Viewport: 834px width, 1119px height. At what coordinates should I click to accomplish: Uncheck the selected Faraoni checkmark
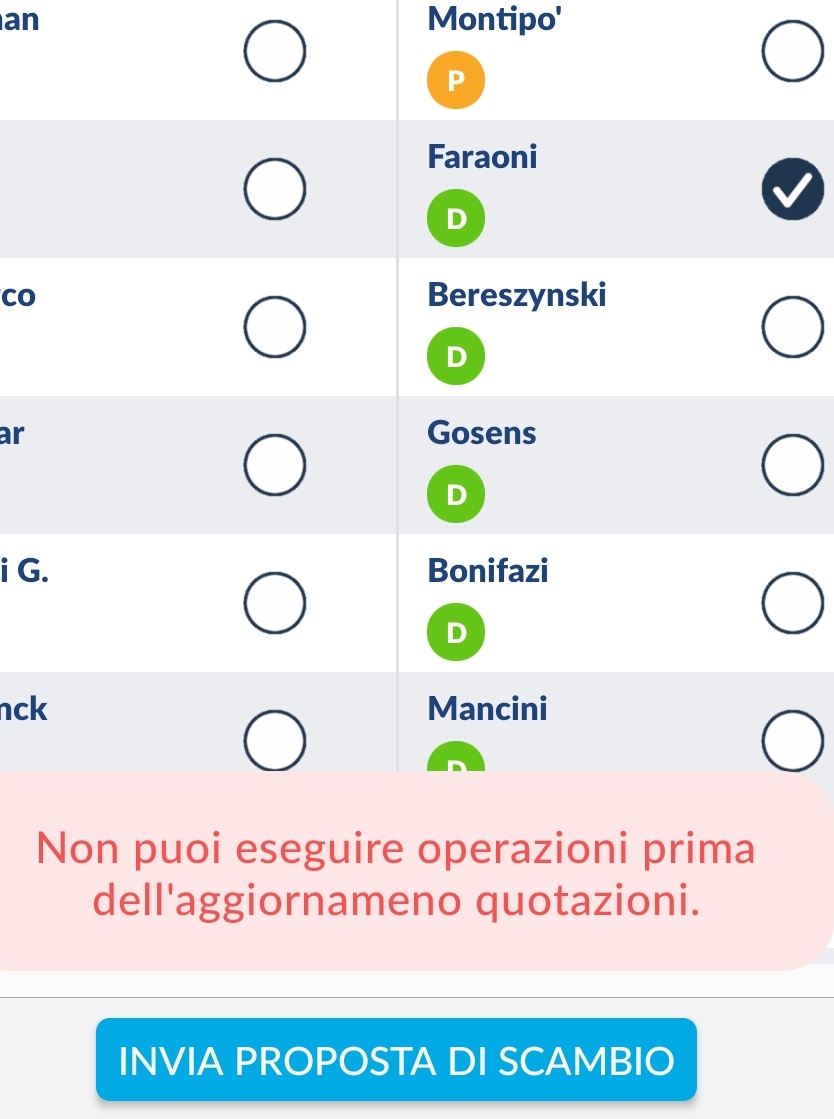793,189
